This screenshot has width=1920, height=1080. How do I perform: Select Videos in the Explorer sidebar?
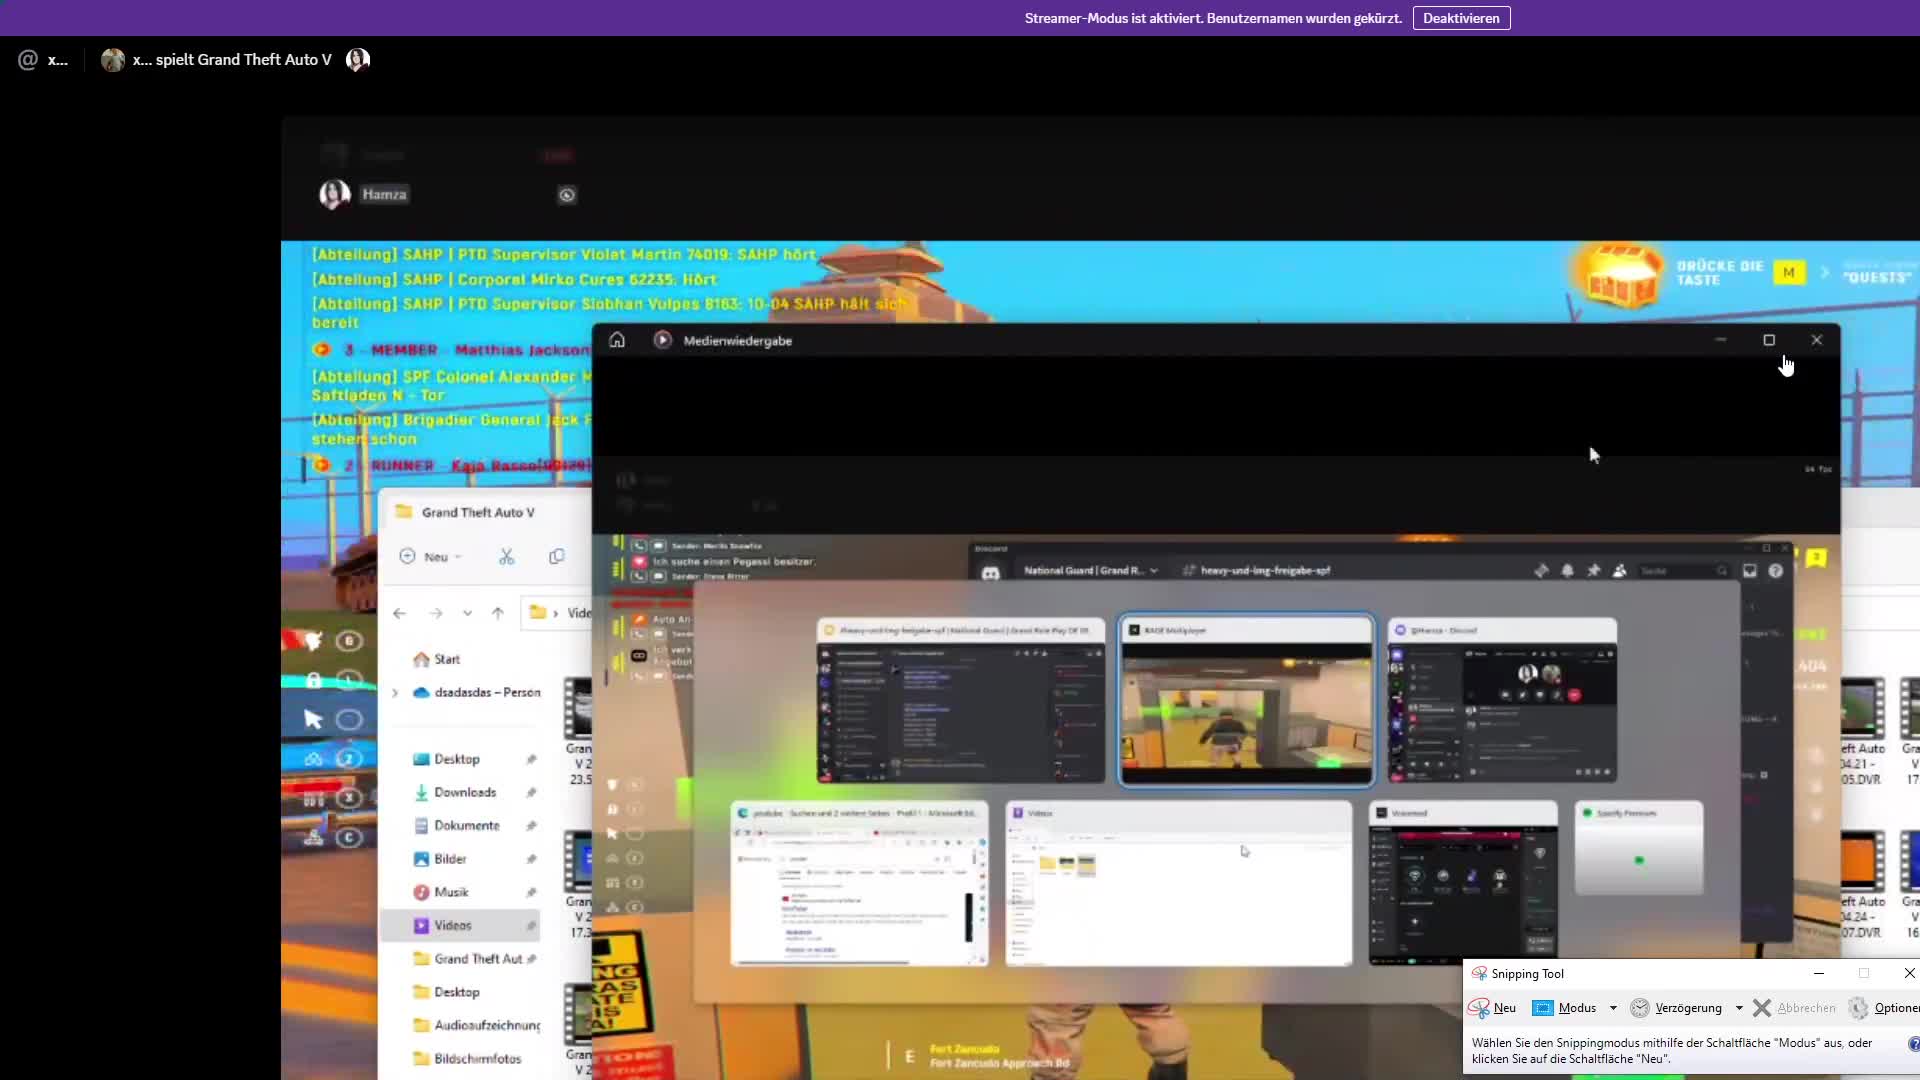(x=460, y=925)
